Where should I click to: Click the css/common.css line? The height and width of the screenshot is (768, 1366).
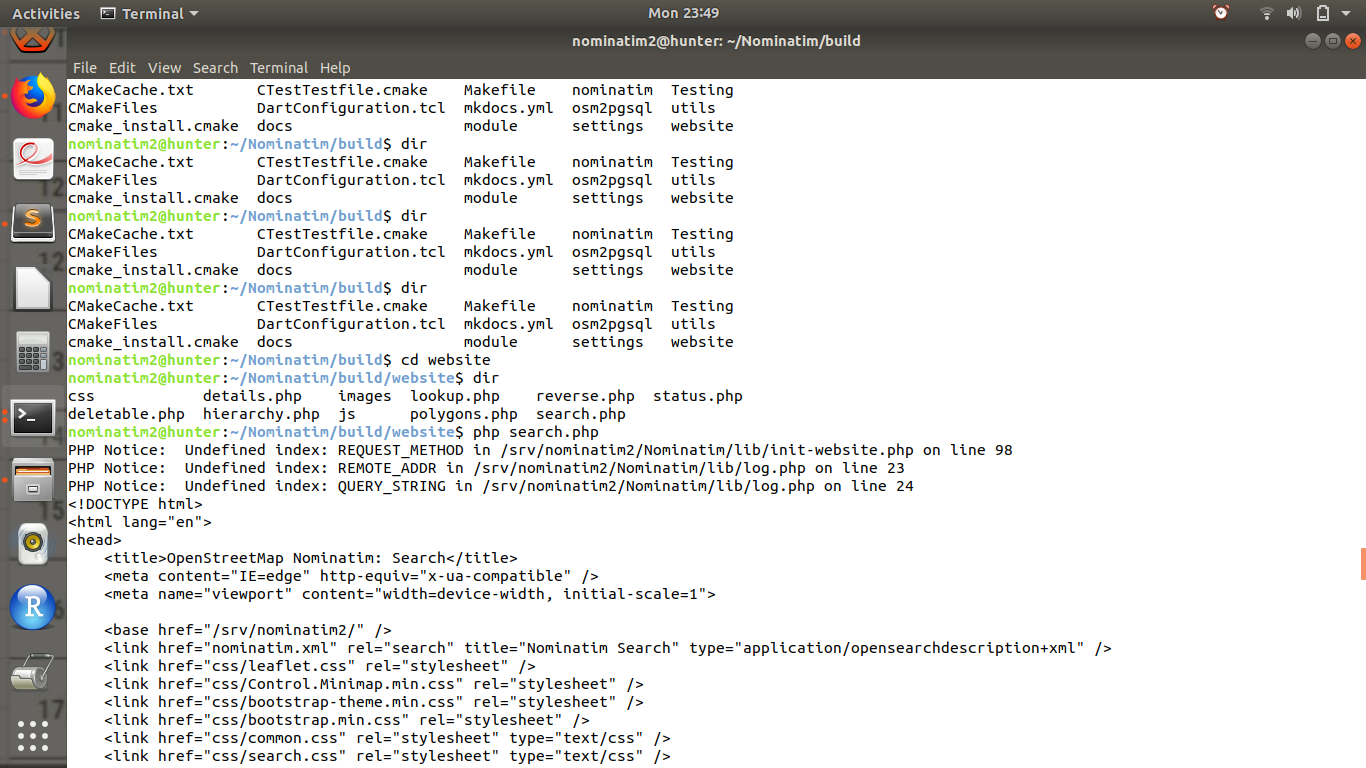387,738
